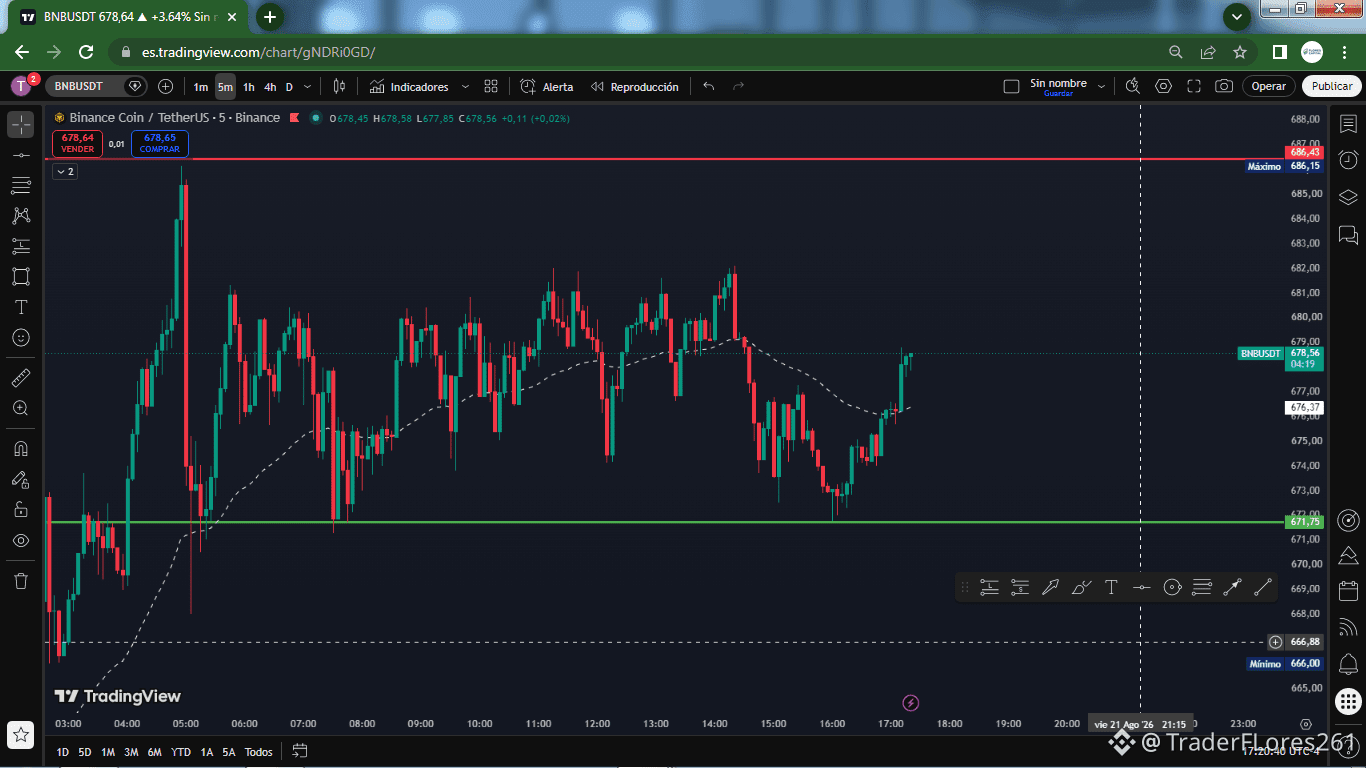This screenshot has height=768, width=1366.
Task: Activate the zoom in tool
Action: pos(21,408)
